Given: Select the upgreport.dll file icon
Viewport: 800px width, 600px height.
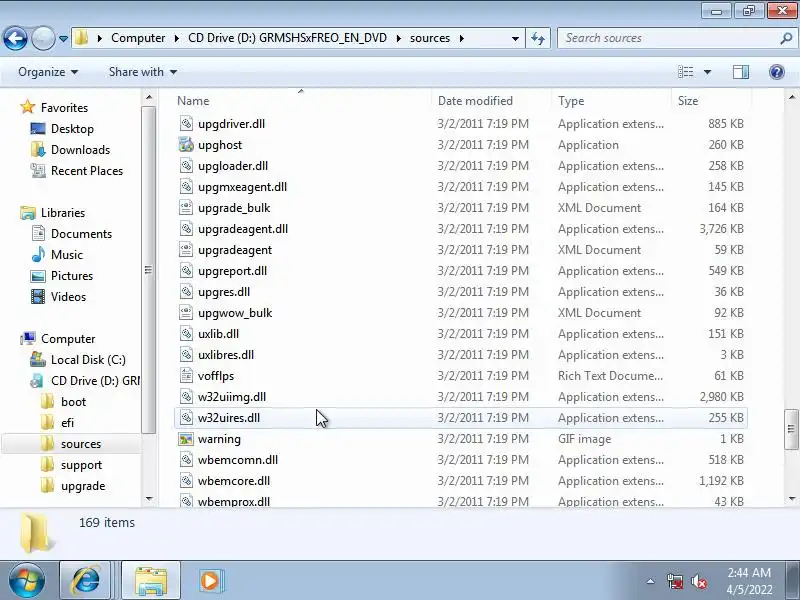Looking at the screenshot, I should 186,270.
